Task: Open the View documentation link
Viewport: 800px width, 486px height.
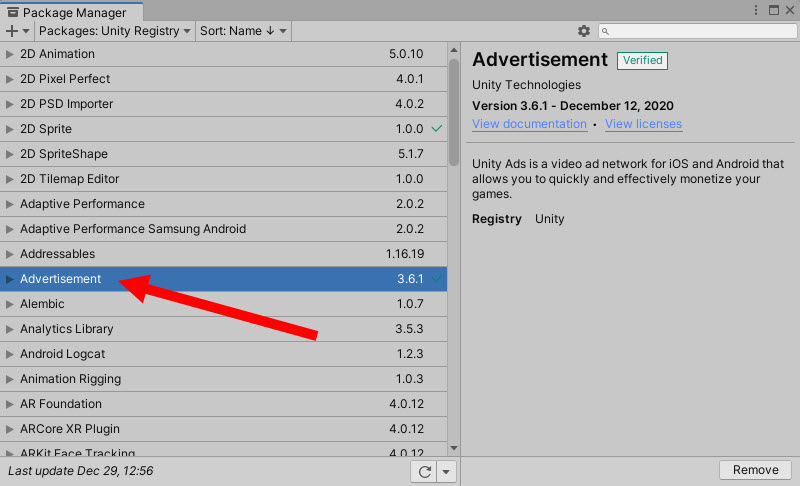Action: point(530,124)
